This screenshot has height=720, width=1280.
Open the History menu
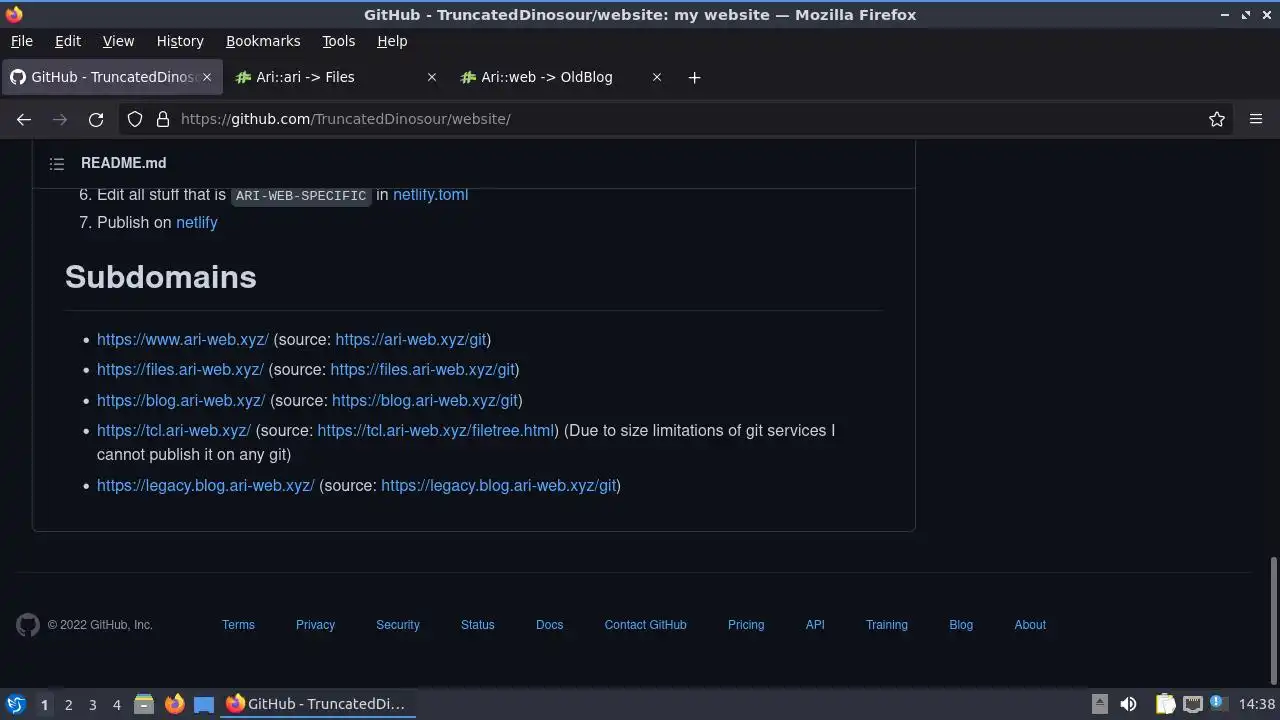pos(180,41)
